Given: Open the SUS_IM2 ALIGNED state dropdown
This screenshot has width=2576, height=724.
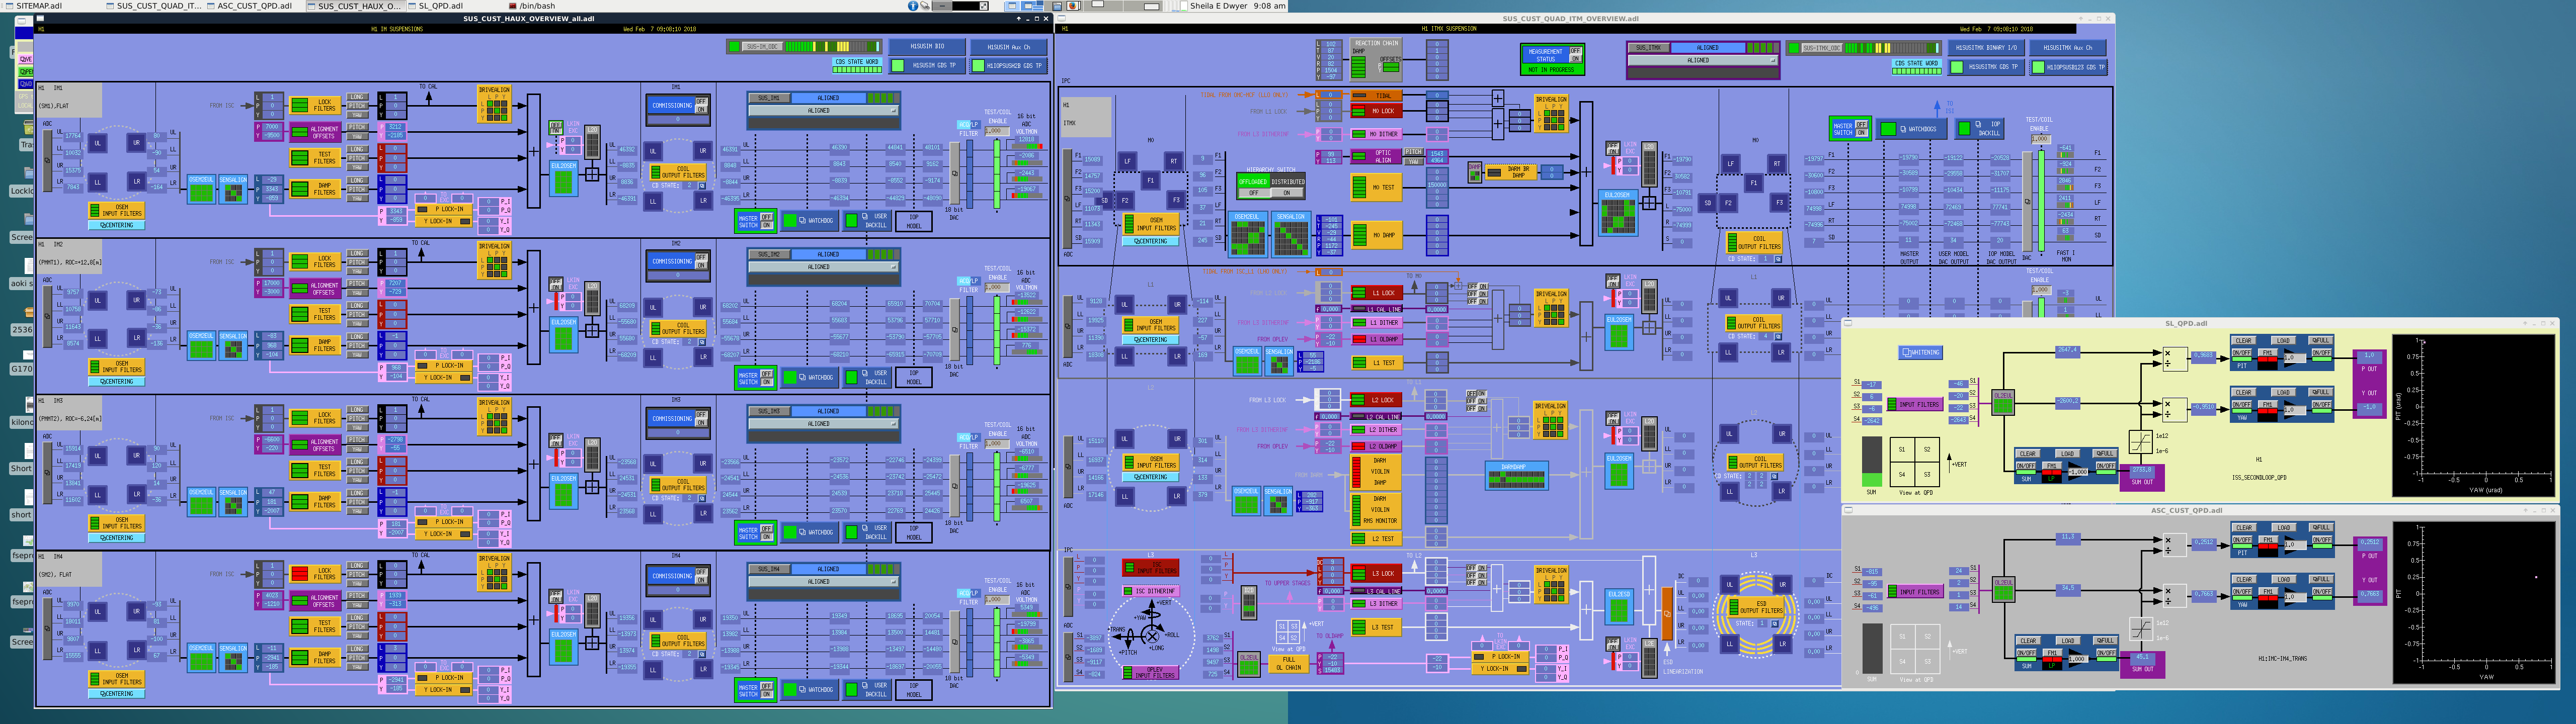Looking at the screenshot, I should pyautogui.click(x=824, y=267).
